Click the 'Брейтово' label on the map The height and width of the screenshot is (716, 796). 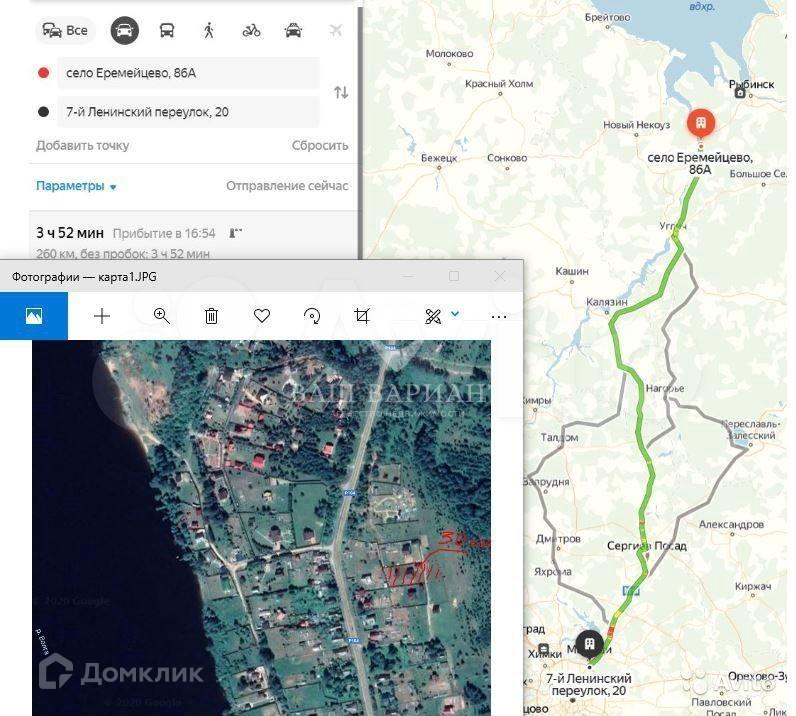[x=608, y=17]
